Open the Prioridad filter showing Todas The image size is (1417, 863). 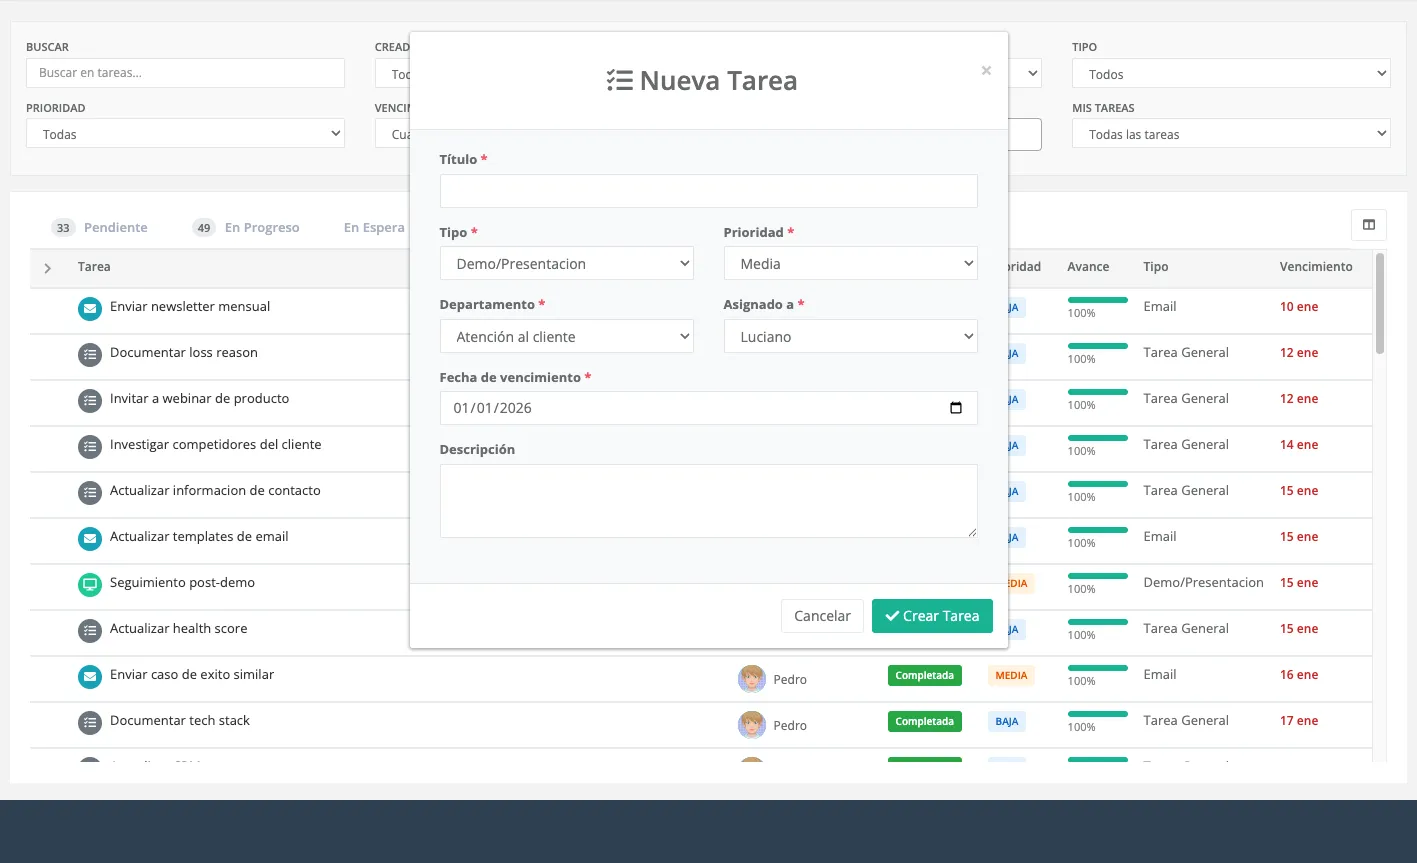click(x=185, y=134)
